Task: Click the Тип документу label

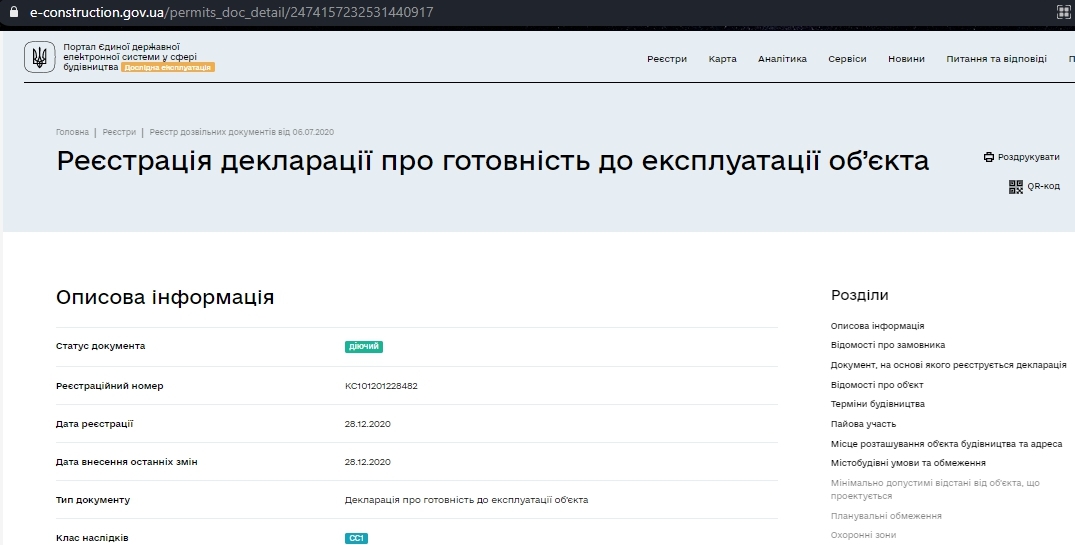Action: tap(93, 500)
